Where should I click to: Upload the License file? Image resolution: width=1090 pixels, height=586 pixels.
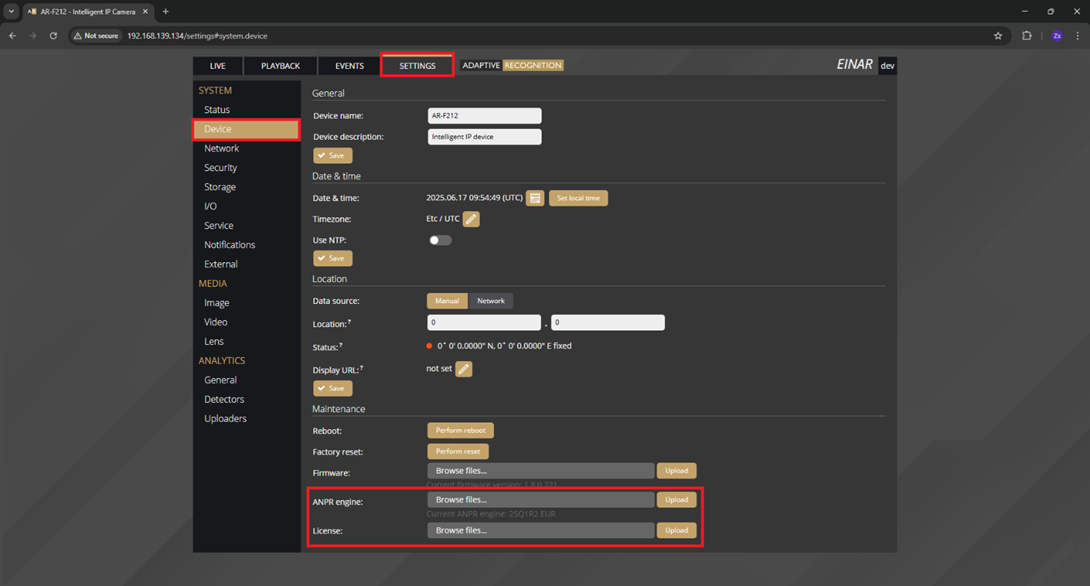[676, 530]
